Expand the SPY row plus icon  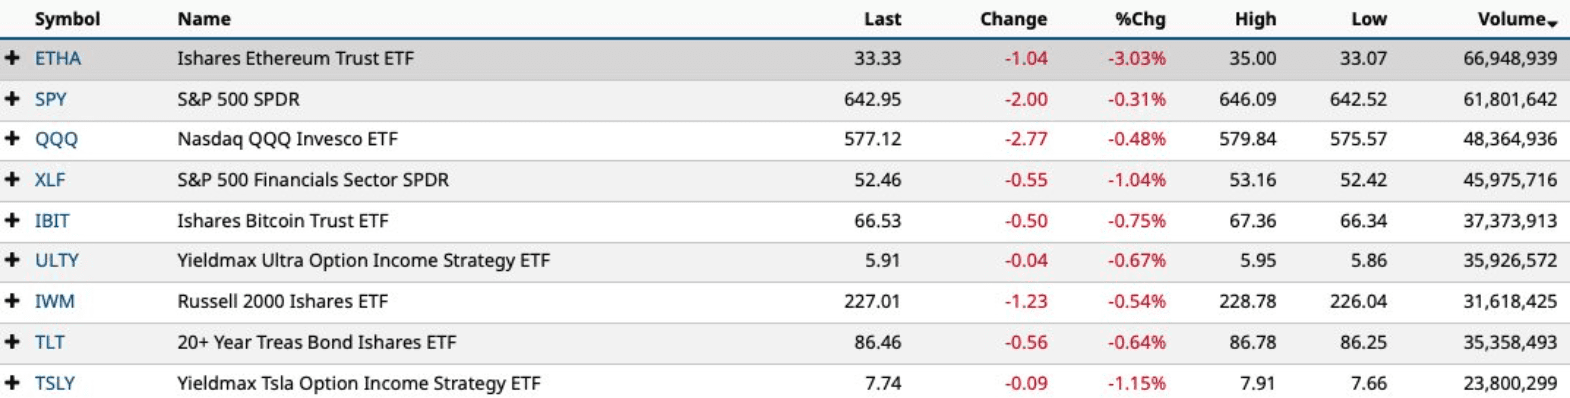pyautogui.click(x=12, y=99)
